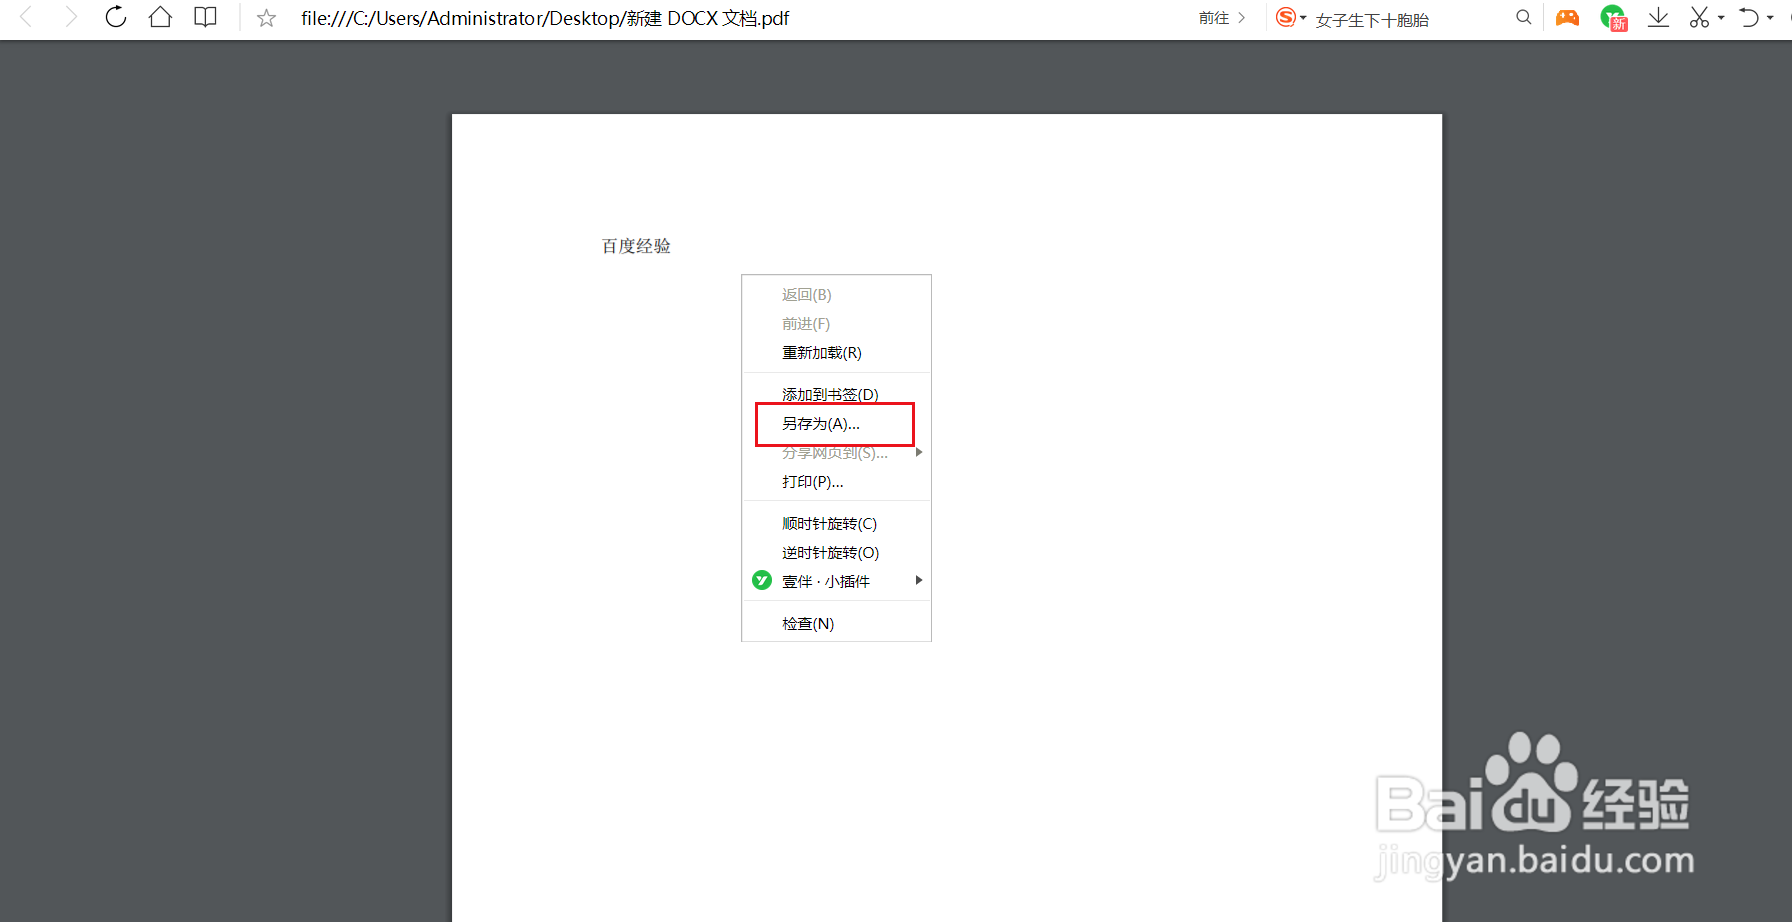
Task: Open the undo icon dropdown arrow
Action: 1770,18
